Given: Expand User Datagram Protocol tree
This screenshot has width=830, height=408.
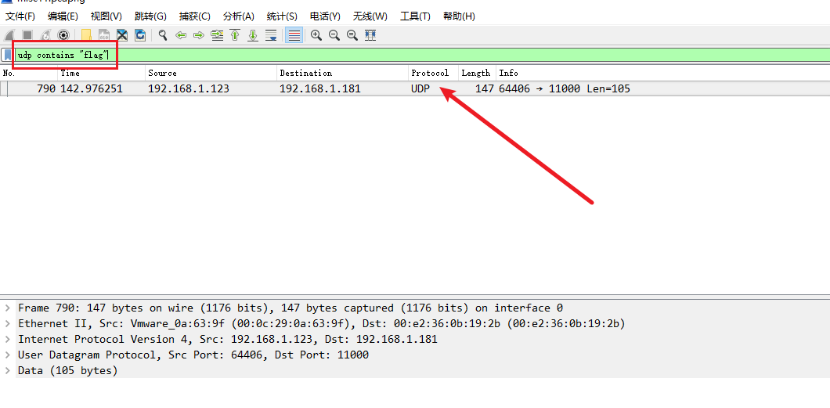Looking at the screenshot, I should [x=8, y=355].
